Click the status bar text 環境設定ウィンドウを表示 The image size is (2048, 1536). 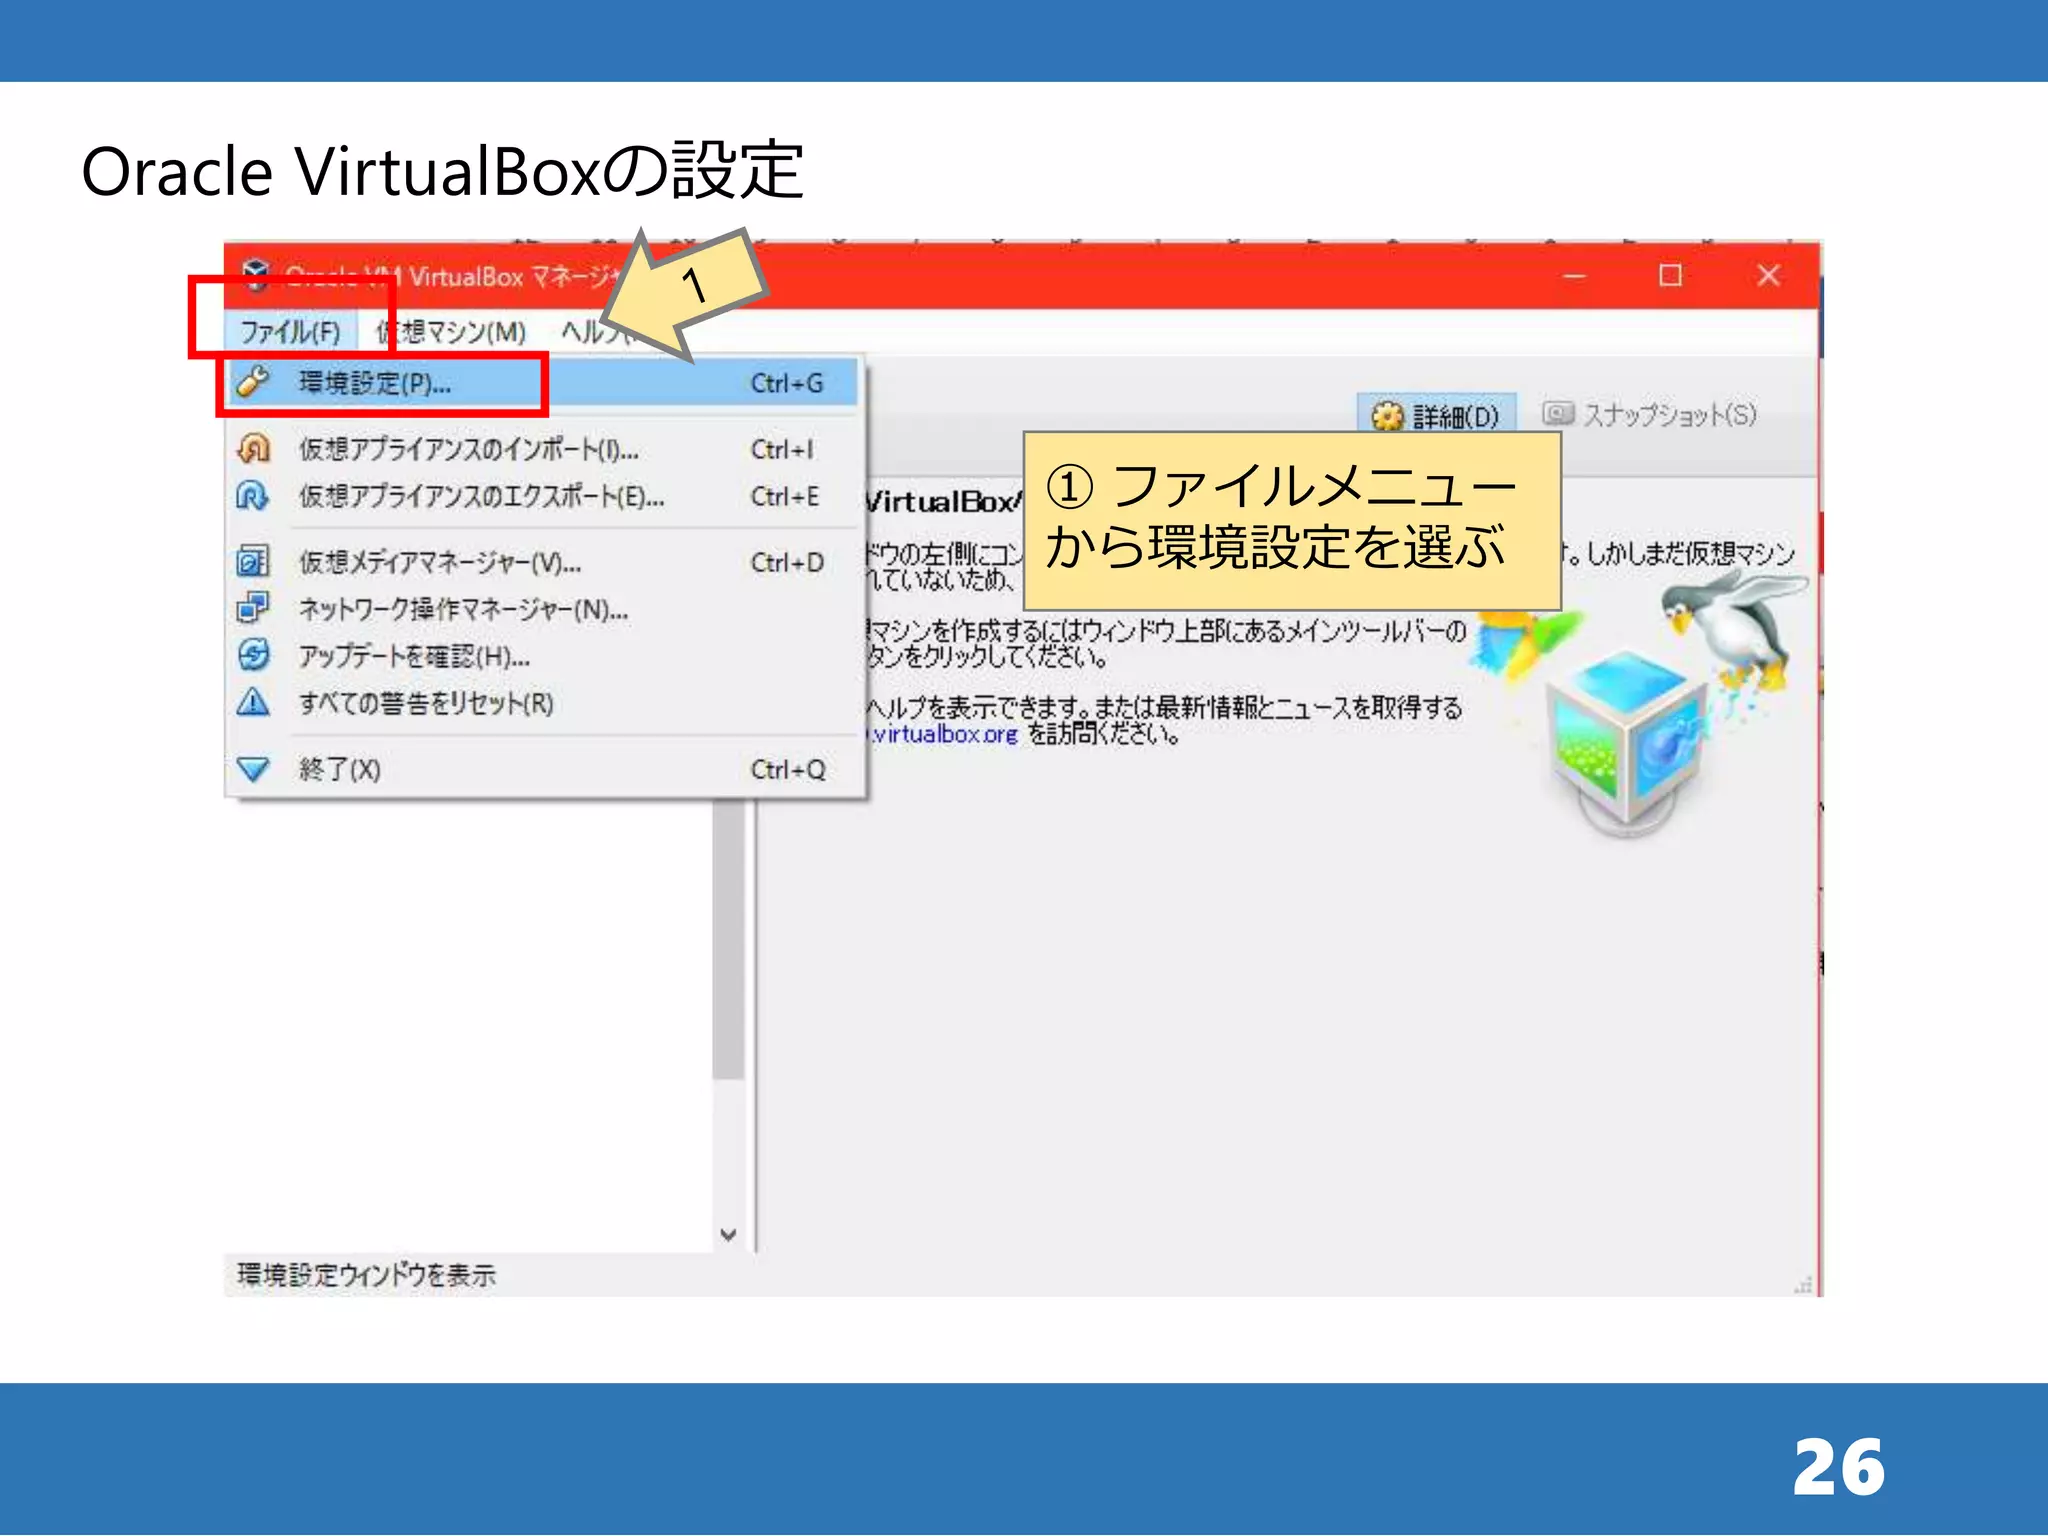point(367,1275)
